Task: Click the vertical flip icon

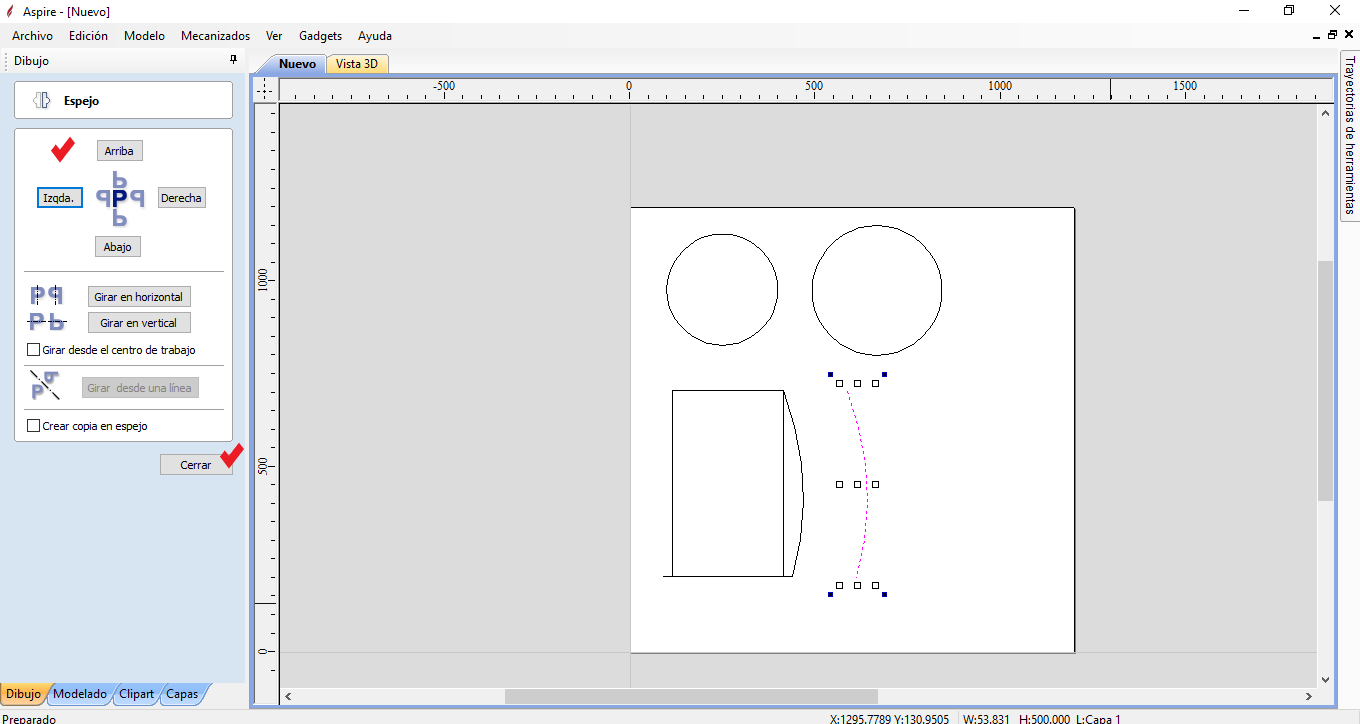Action: pyautogui.click(x=47, y=322)
